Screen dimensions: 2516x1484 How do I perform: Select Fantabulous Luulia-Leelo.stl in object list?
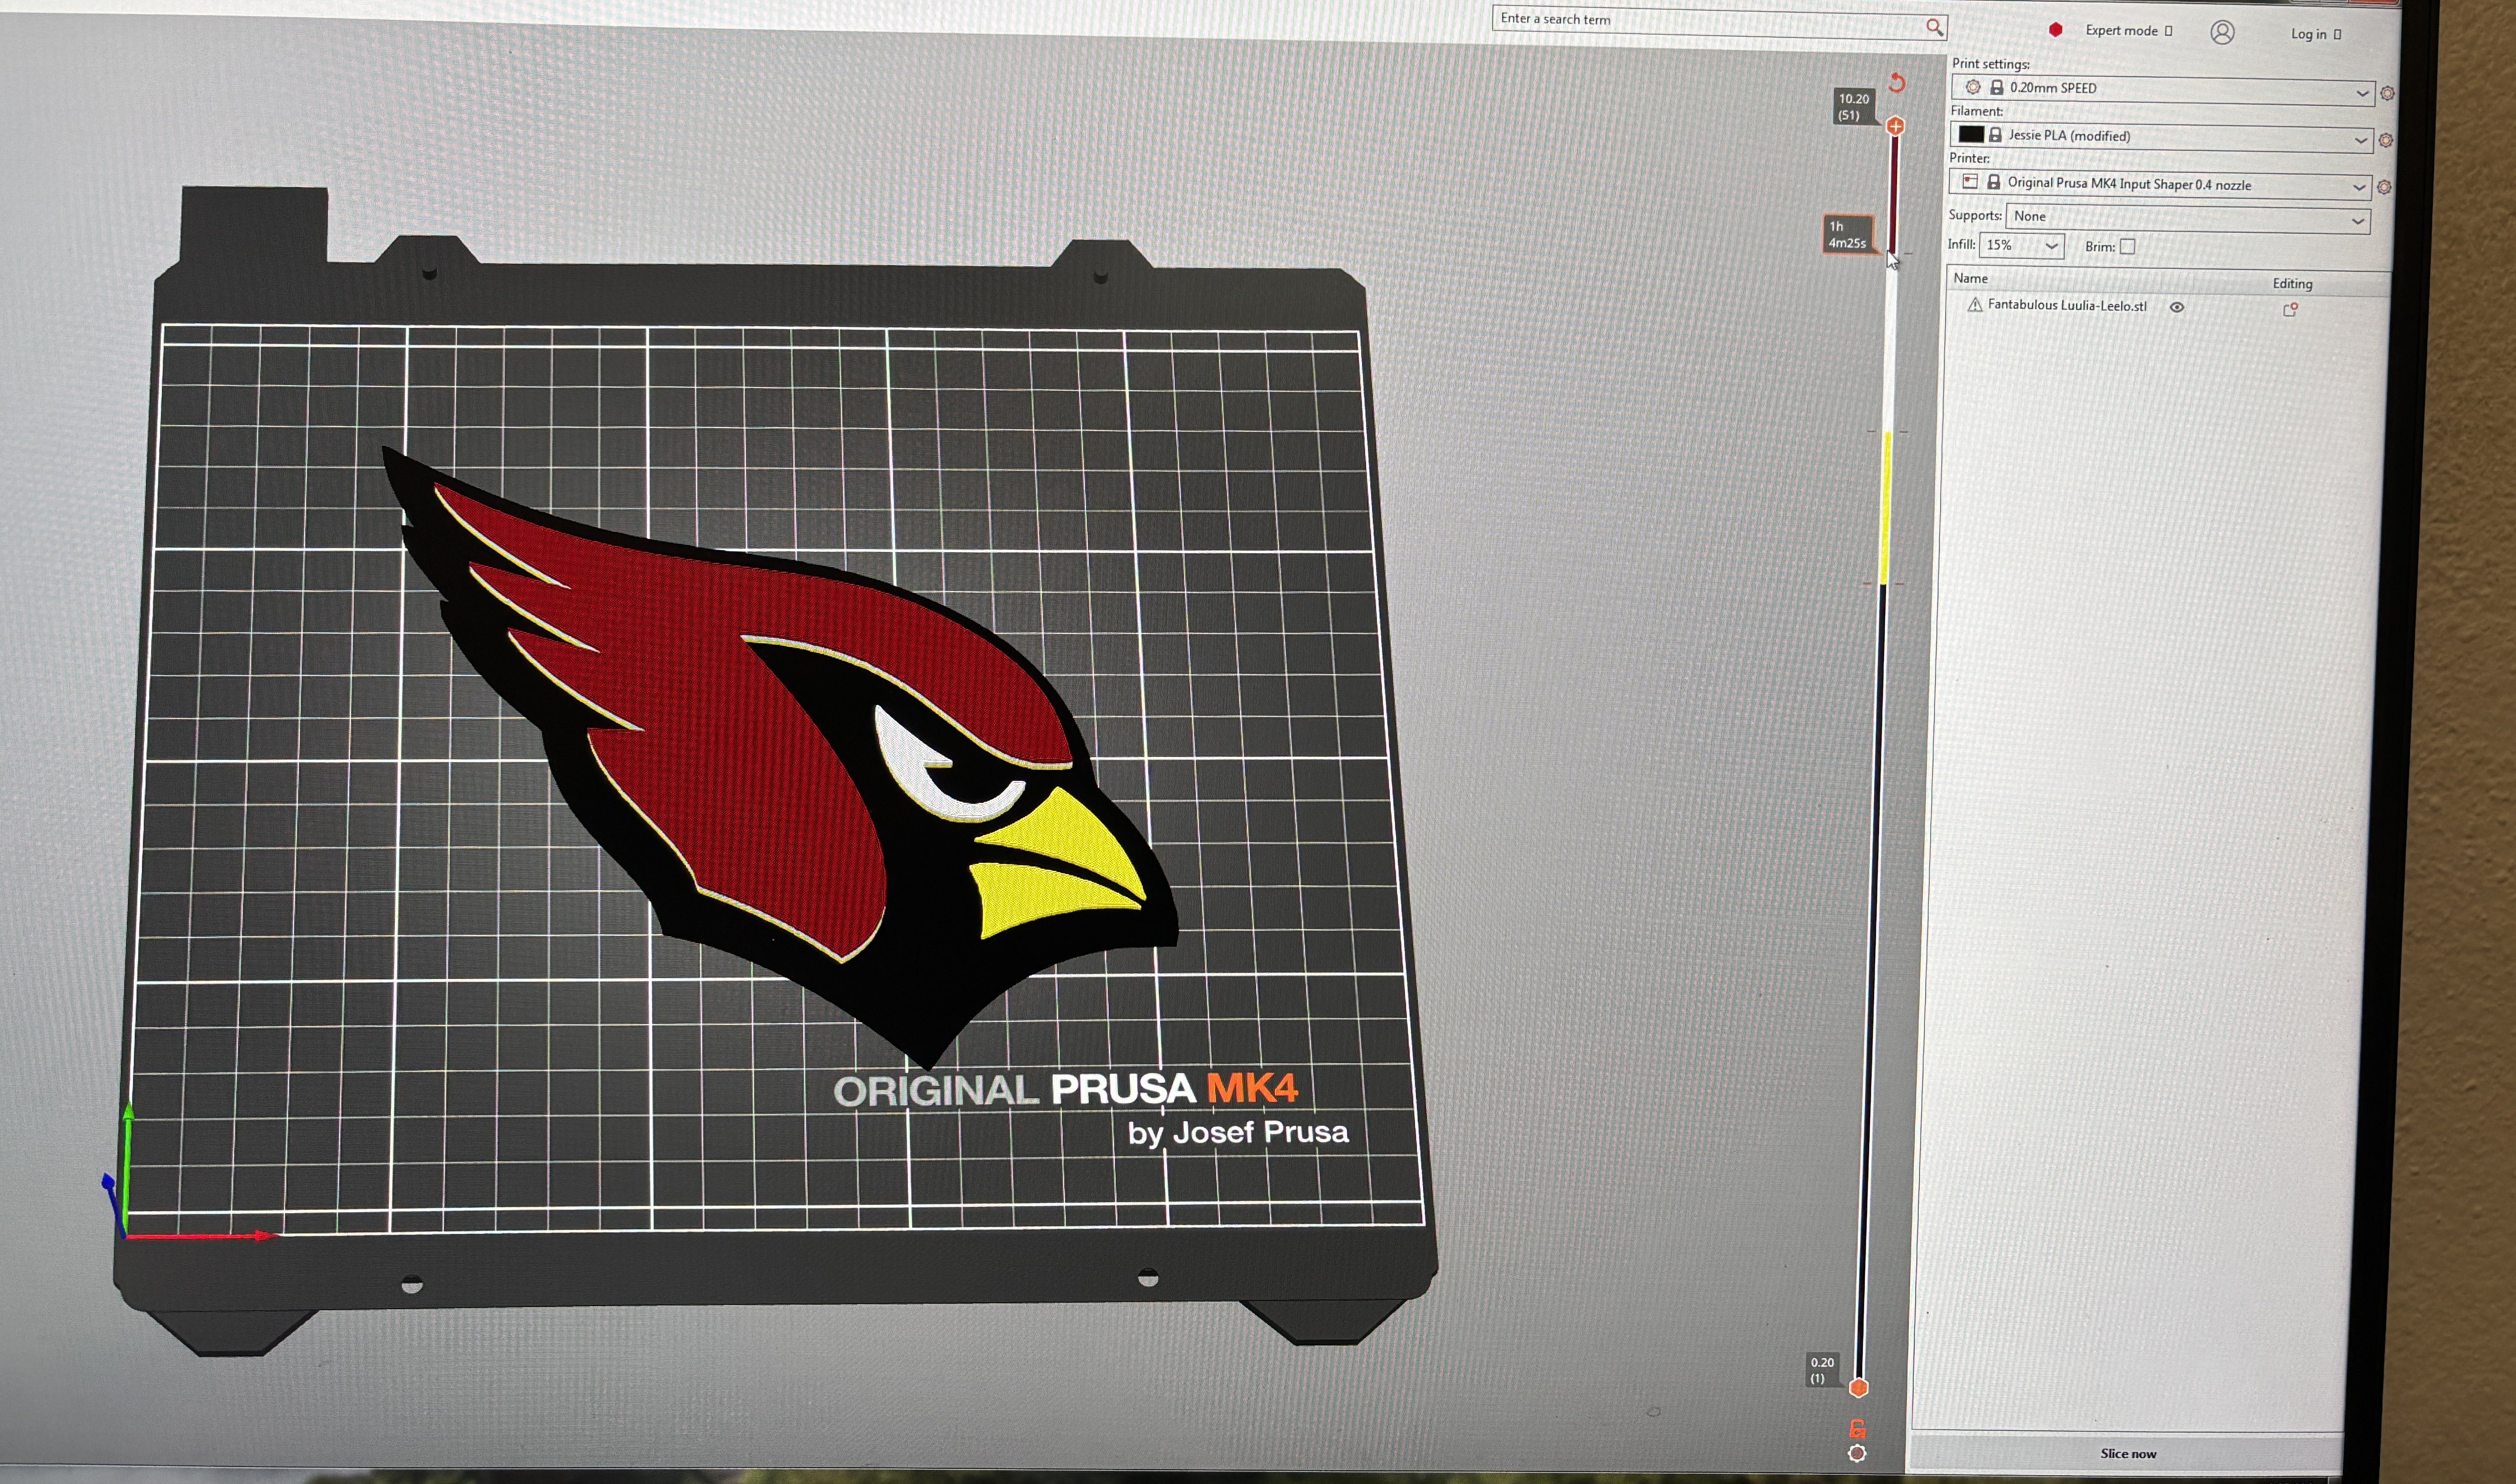pos(2067,306)
